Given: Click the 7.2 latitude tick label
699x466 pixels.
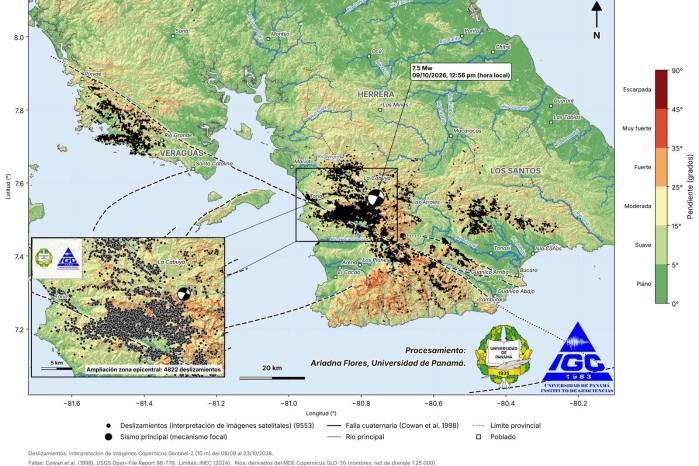Looking at the screenshot, I should [19, 330].
